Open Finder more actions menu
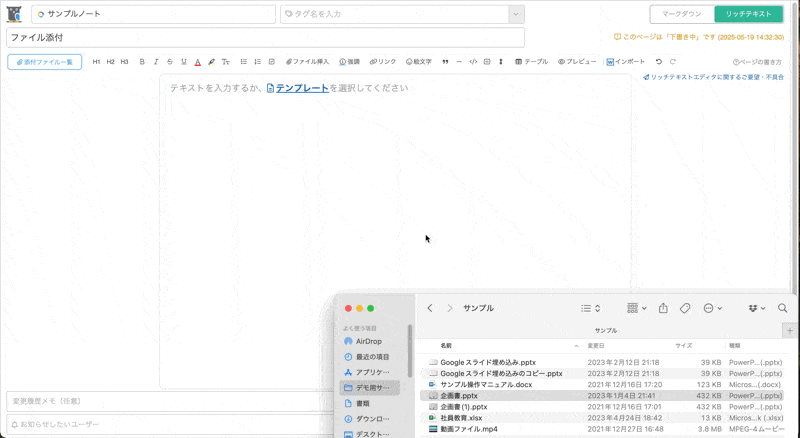This screenshot has height=438, width=800. coord(712,308)
